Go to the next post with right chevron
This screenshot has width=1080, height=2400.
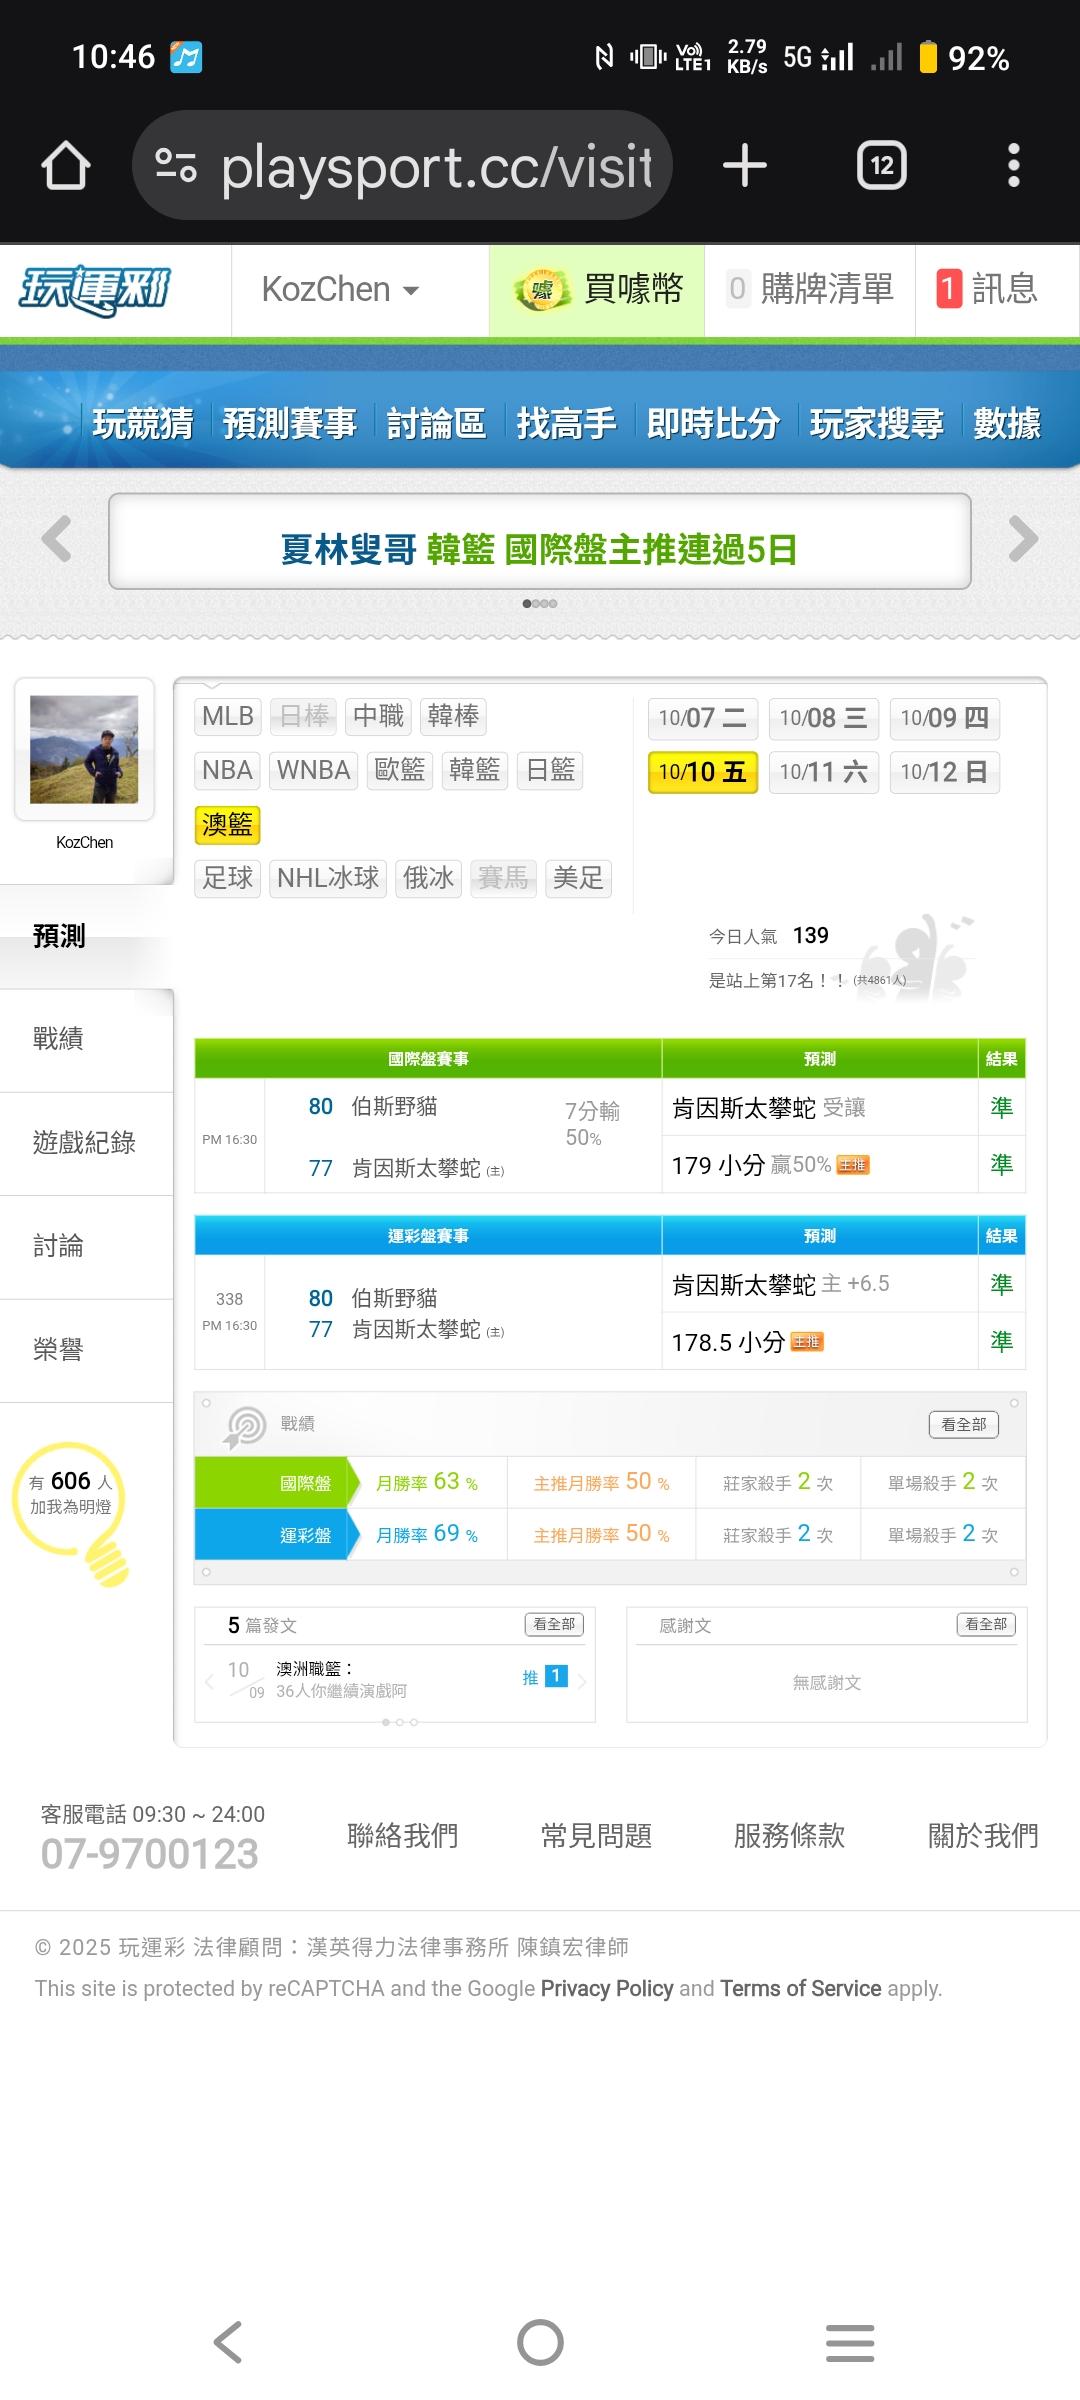(x=582, y=1681)
